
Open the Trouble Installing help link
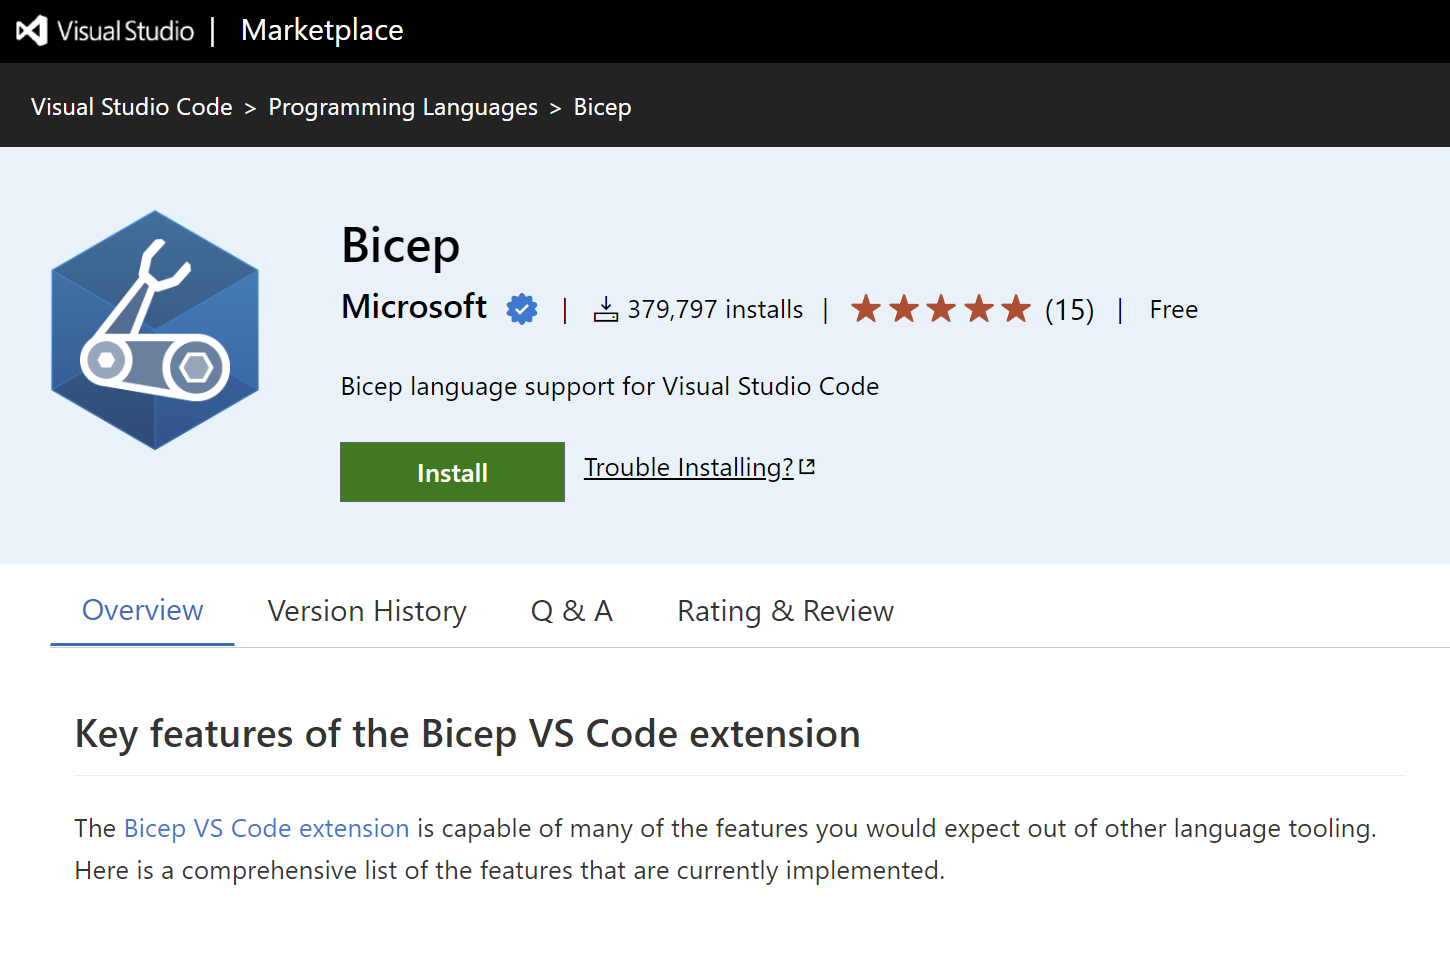687,466
